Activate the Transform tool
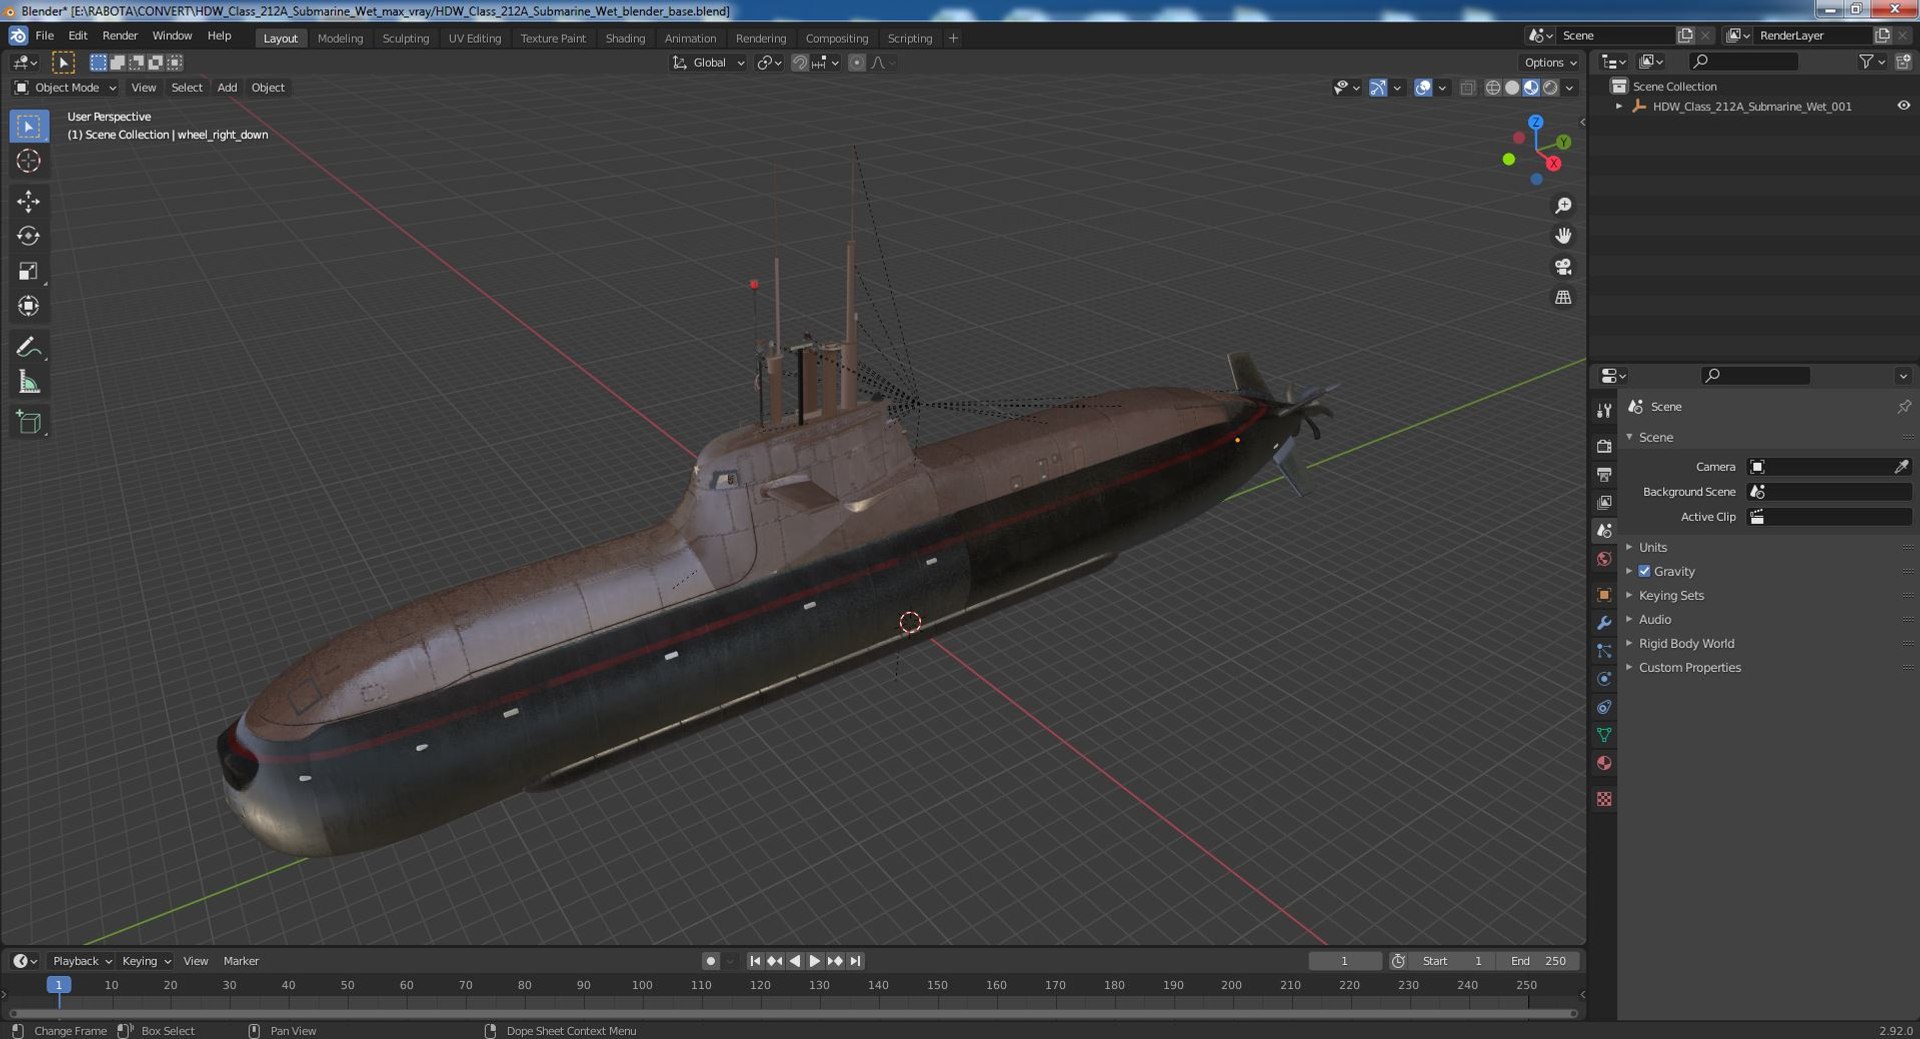 [x=28, y=306]
